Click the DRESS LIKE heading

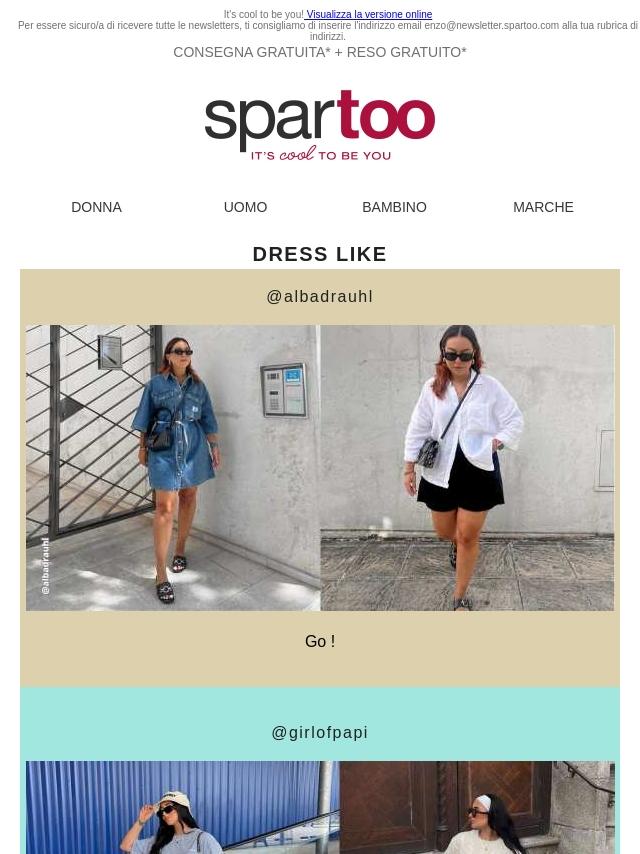(320, 254)
